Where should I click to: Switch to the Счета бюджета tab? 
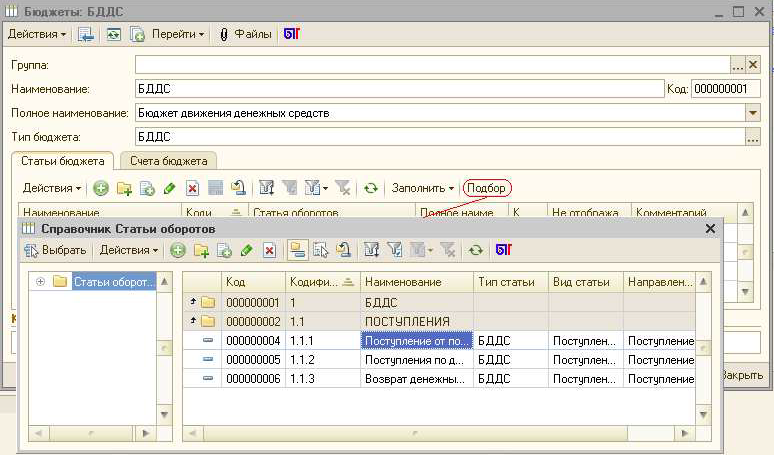click(x=168, y=161)
